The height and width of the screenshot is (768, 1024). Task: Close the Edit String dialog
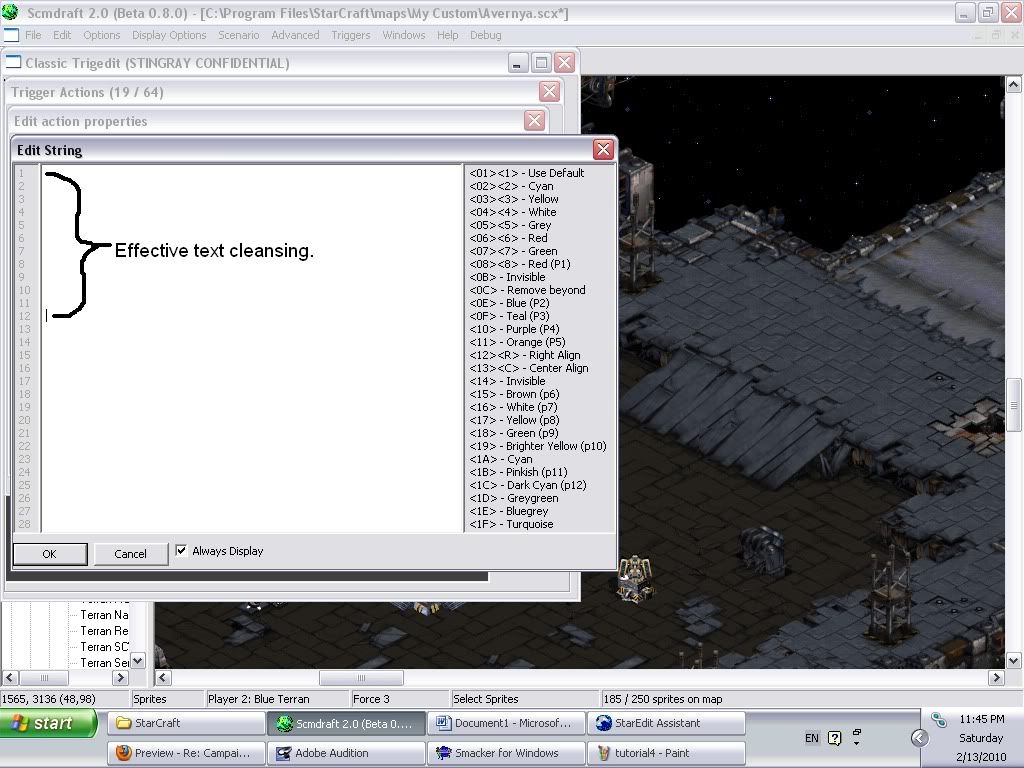point(603,150)
